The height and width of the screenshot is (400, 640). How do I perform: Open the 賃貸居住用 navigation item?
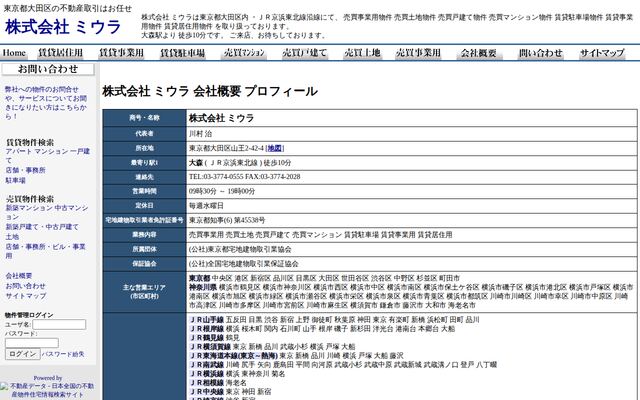(x=60, y=53)
